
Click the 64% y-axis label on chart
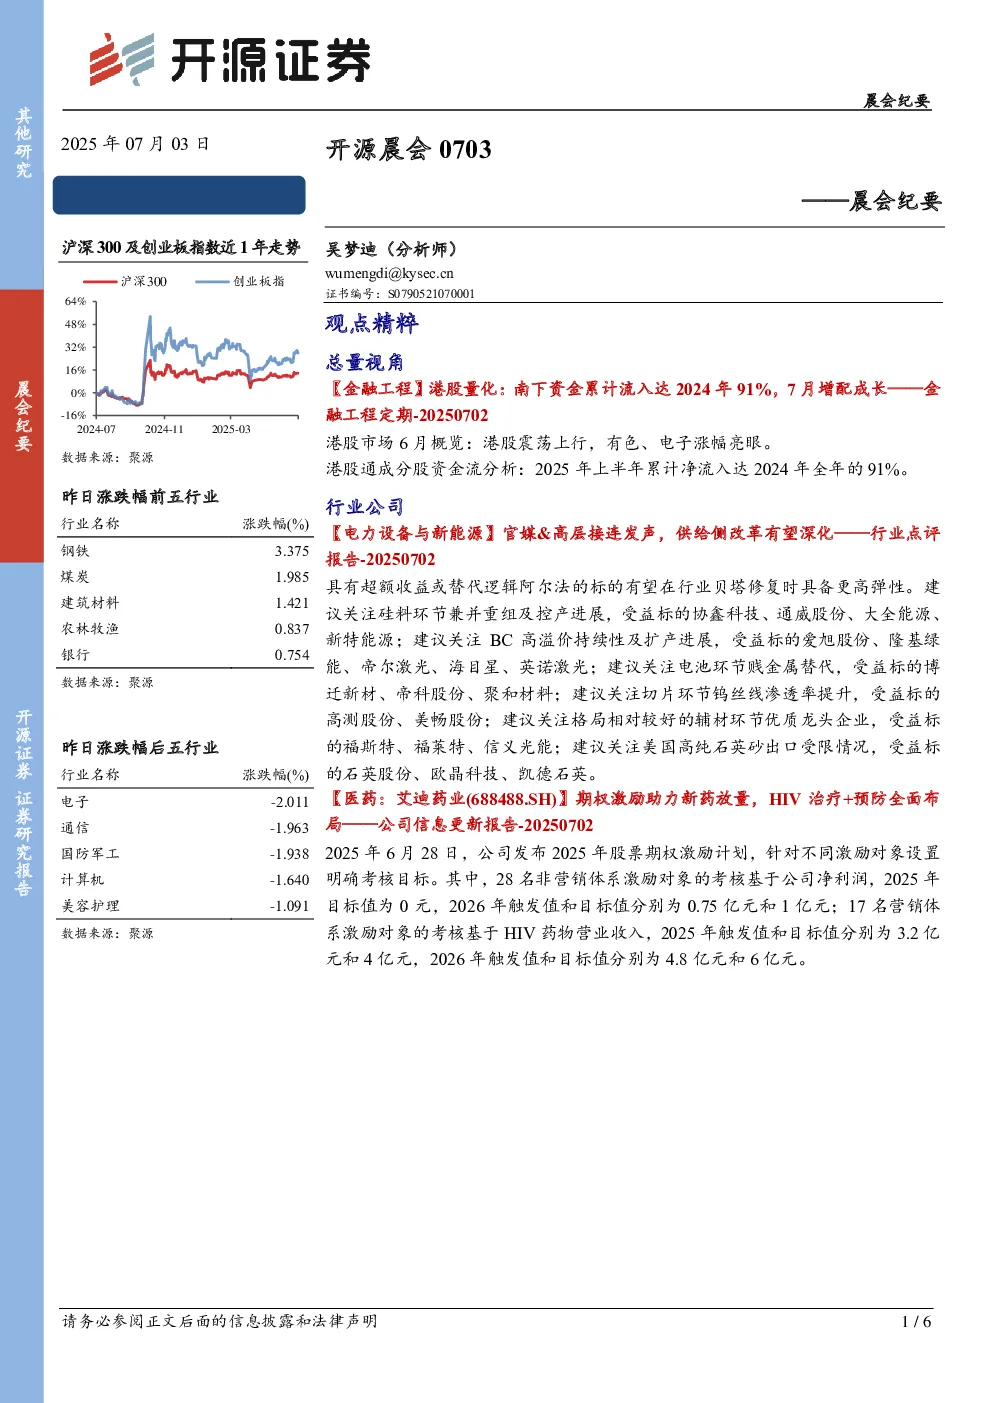(x=75, y=301)
